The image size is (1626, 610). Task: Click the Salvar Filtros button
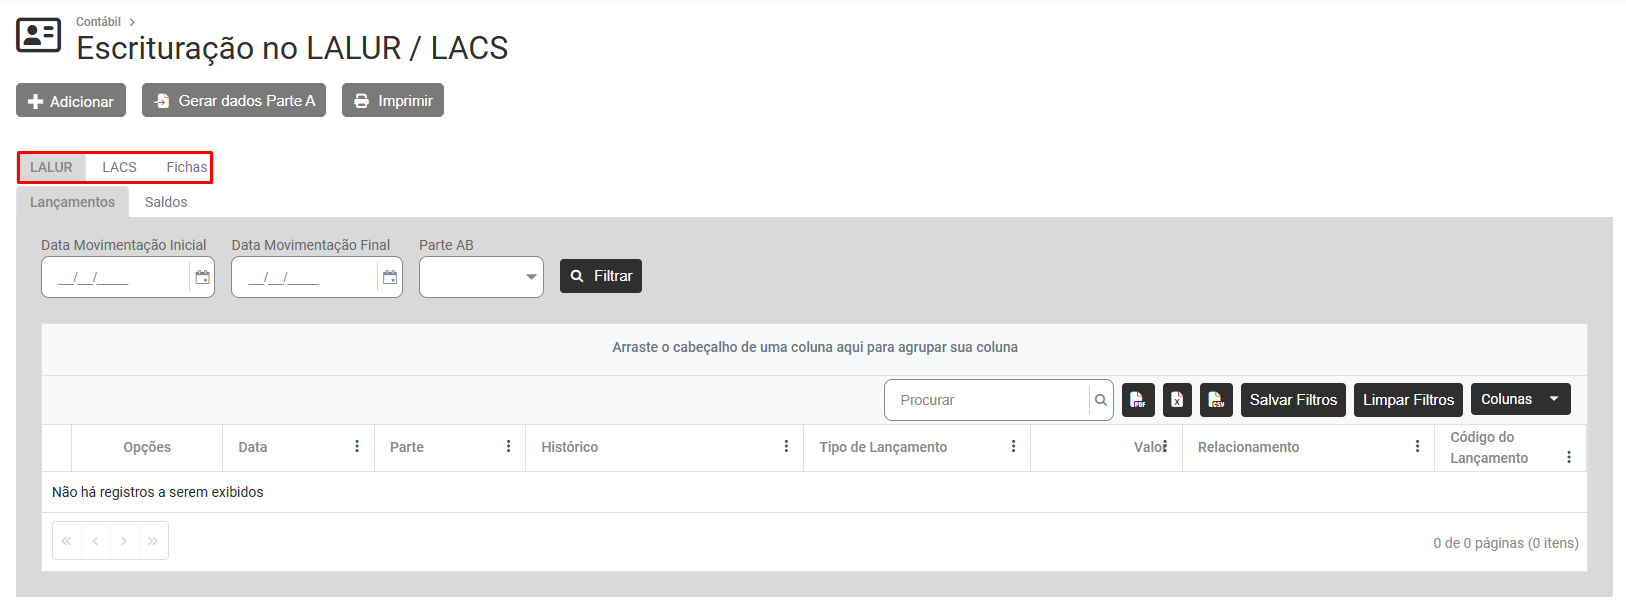click(1293, 400)
